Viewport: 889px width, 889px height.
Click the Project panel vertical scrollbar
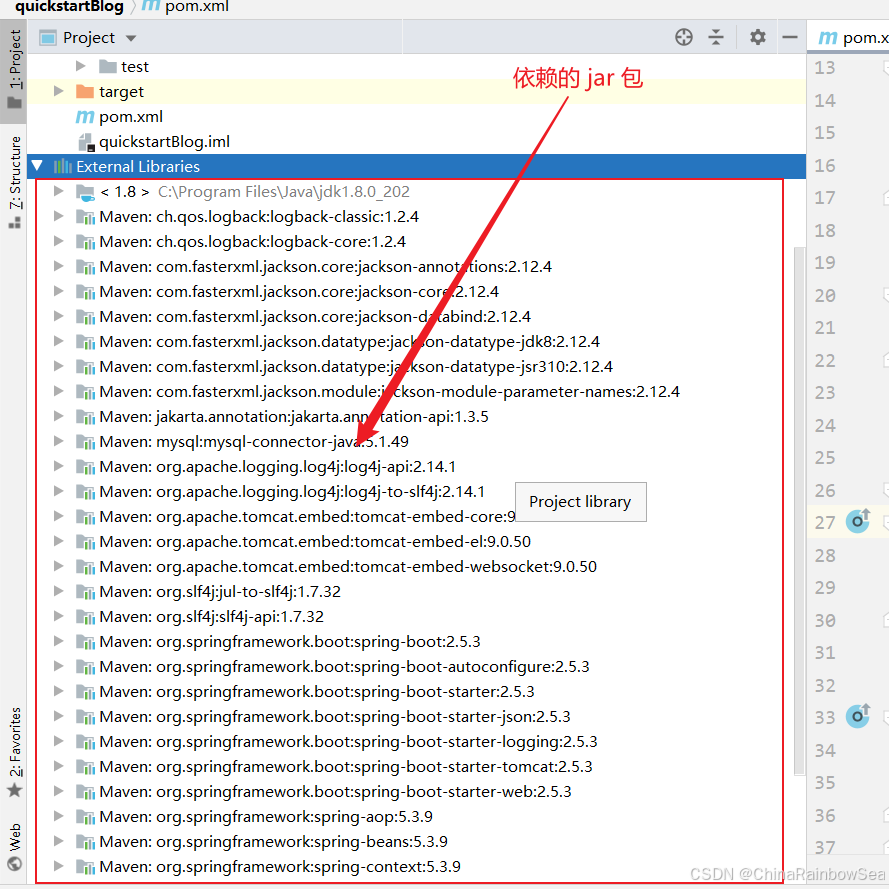(798, 500)
